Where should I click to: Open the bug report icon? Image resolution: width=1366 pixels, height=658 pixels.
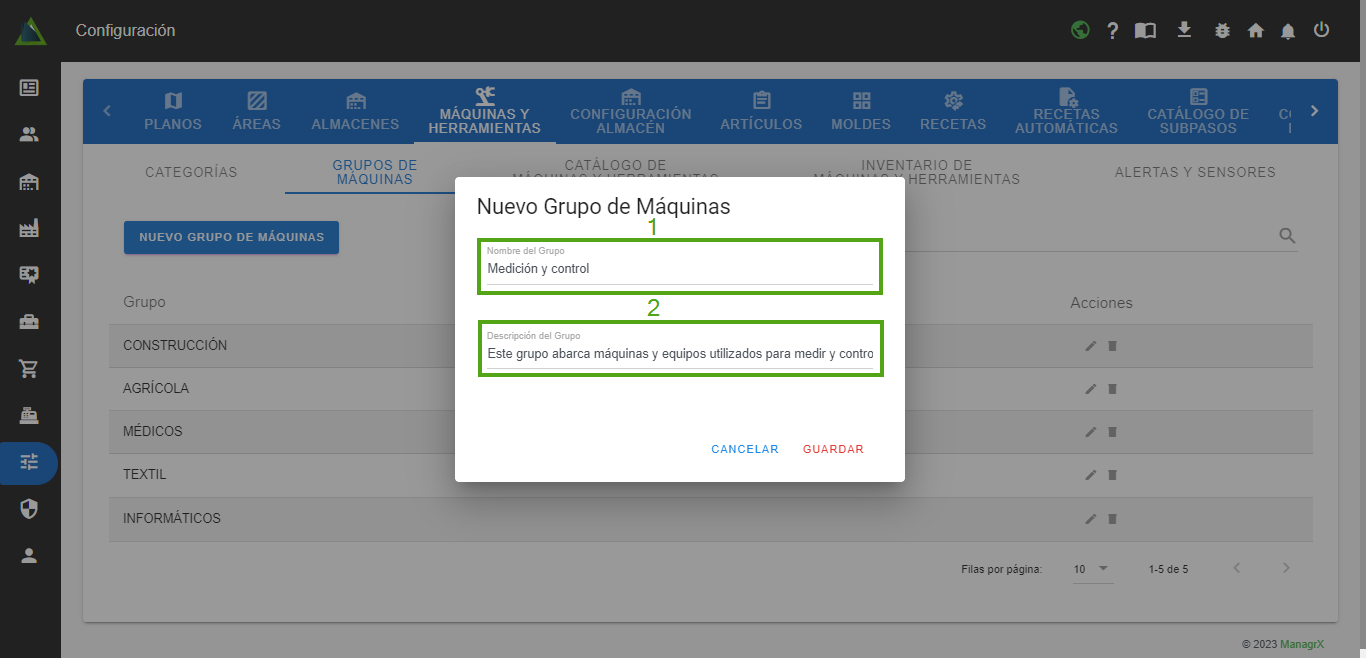pos(1222,30)
